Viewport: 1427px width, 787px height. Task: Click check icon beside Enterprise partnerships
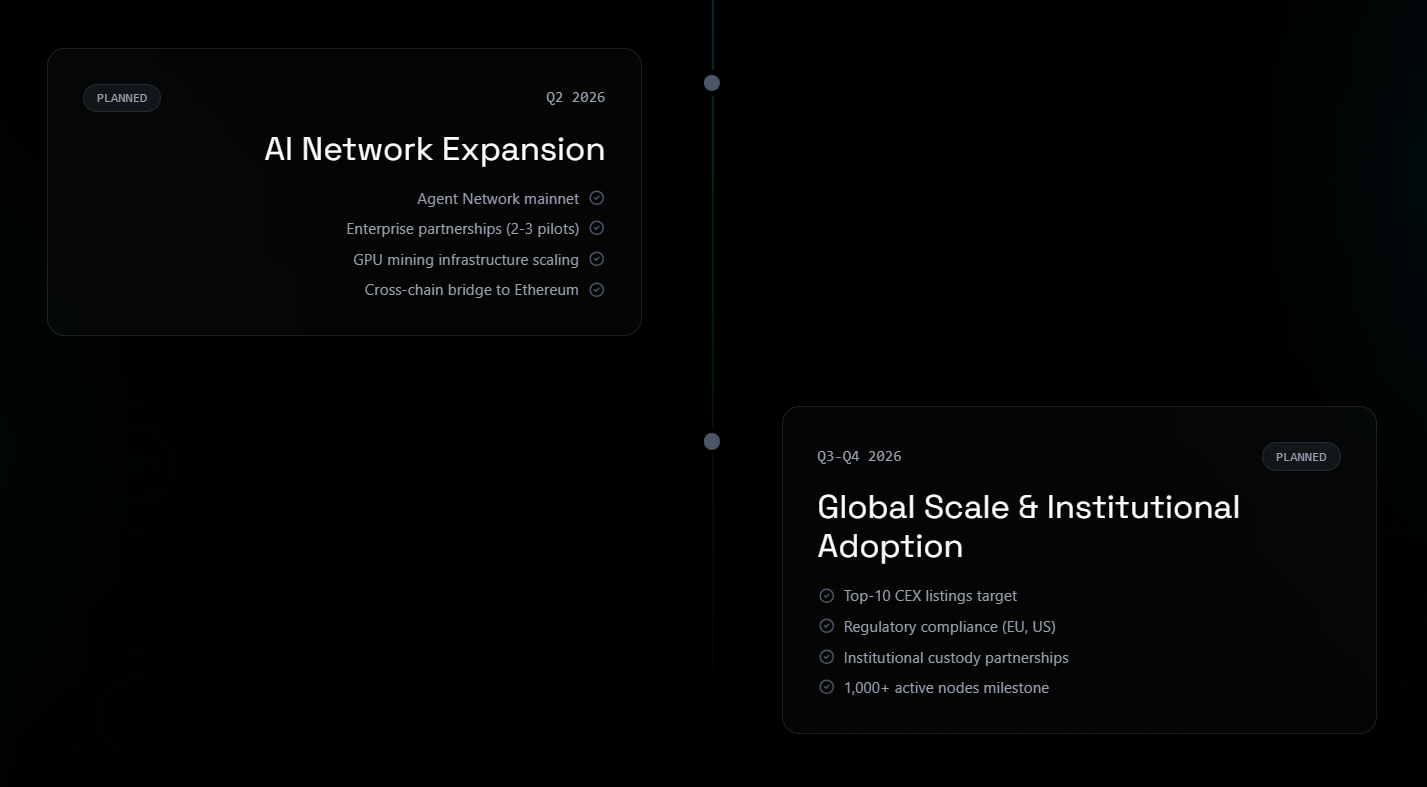pos(597,228)
